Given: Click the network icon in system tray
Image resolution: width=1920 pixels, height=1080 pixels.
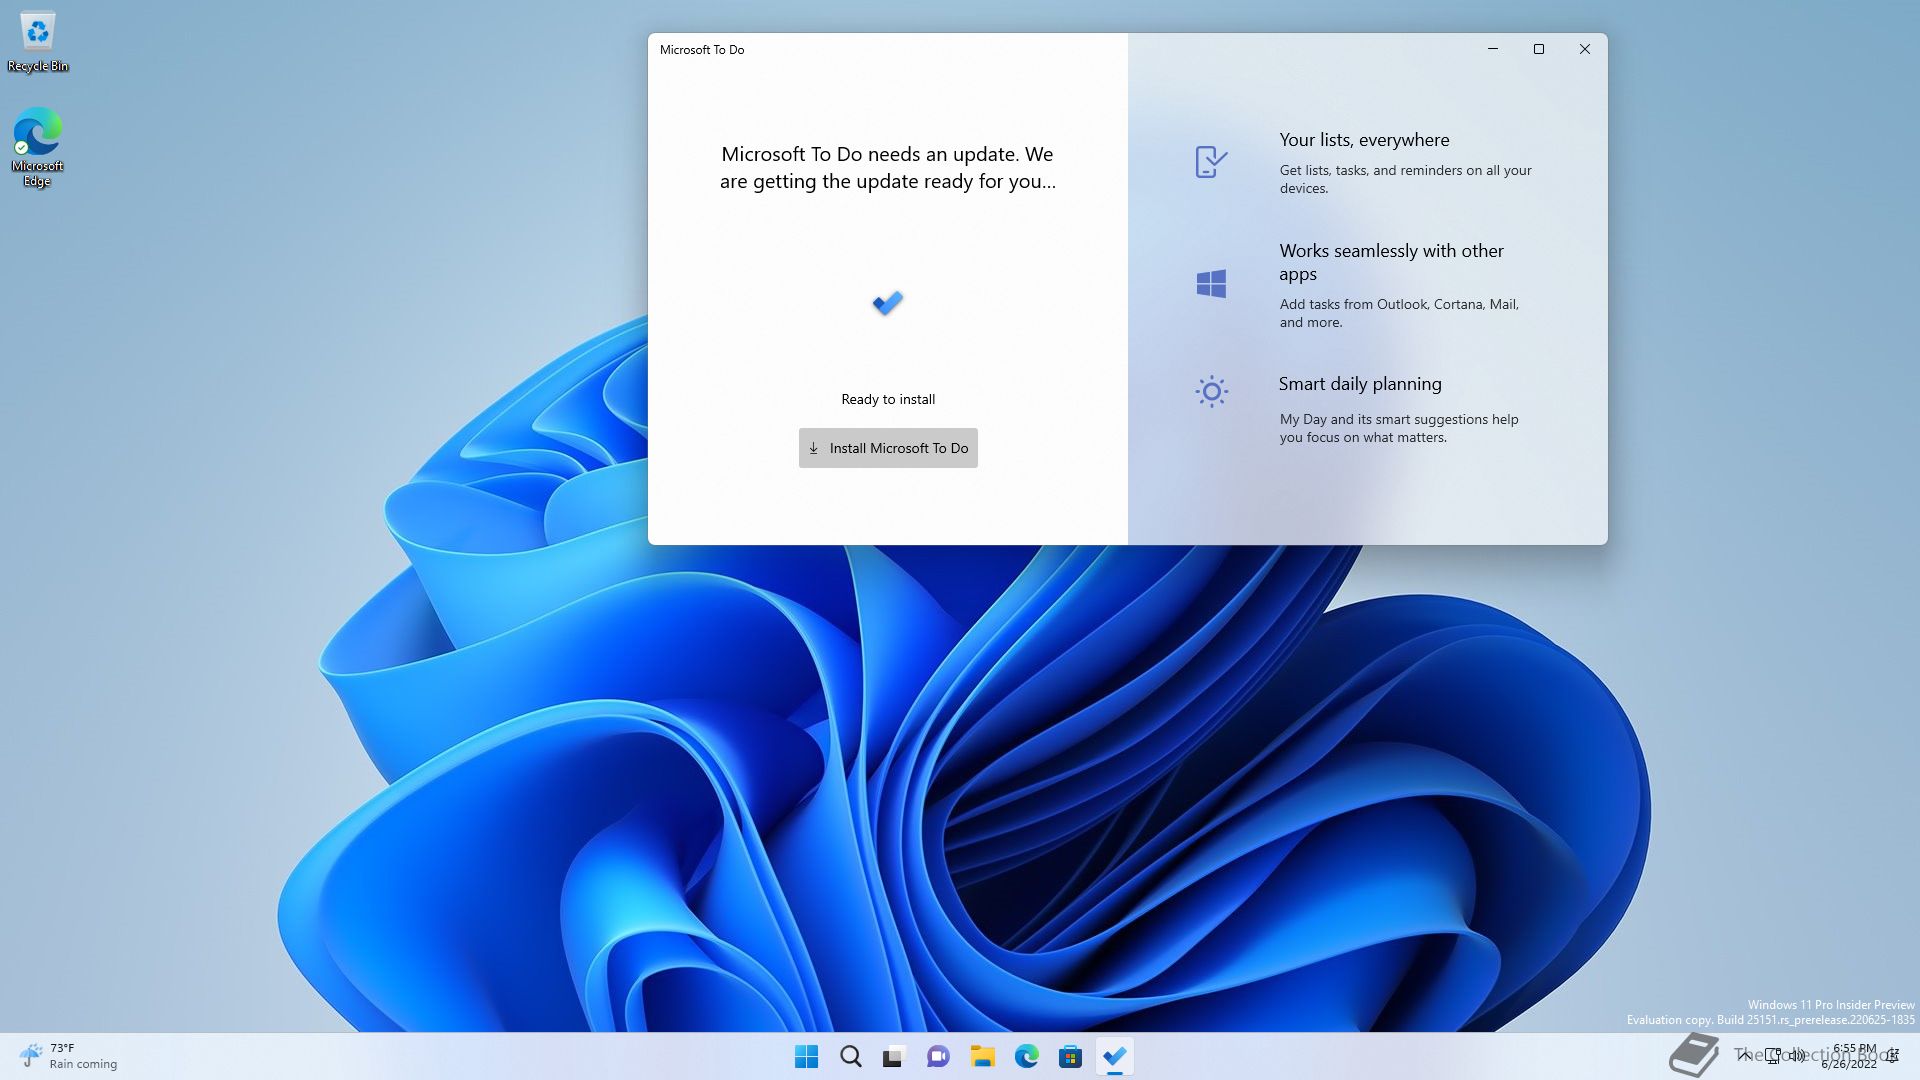Looking at the screenshot, I should click(1773, 1055).
